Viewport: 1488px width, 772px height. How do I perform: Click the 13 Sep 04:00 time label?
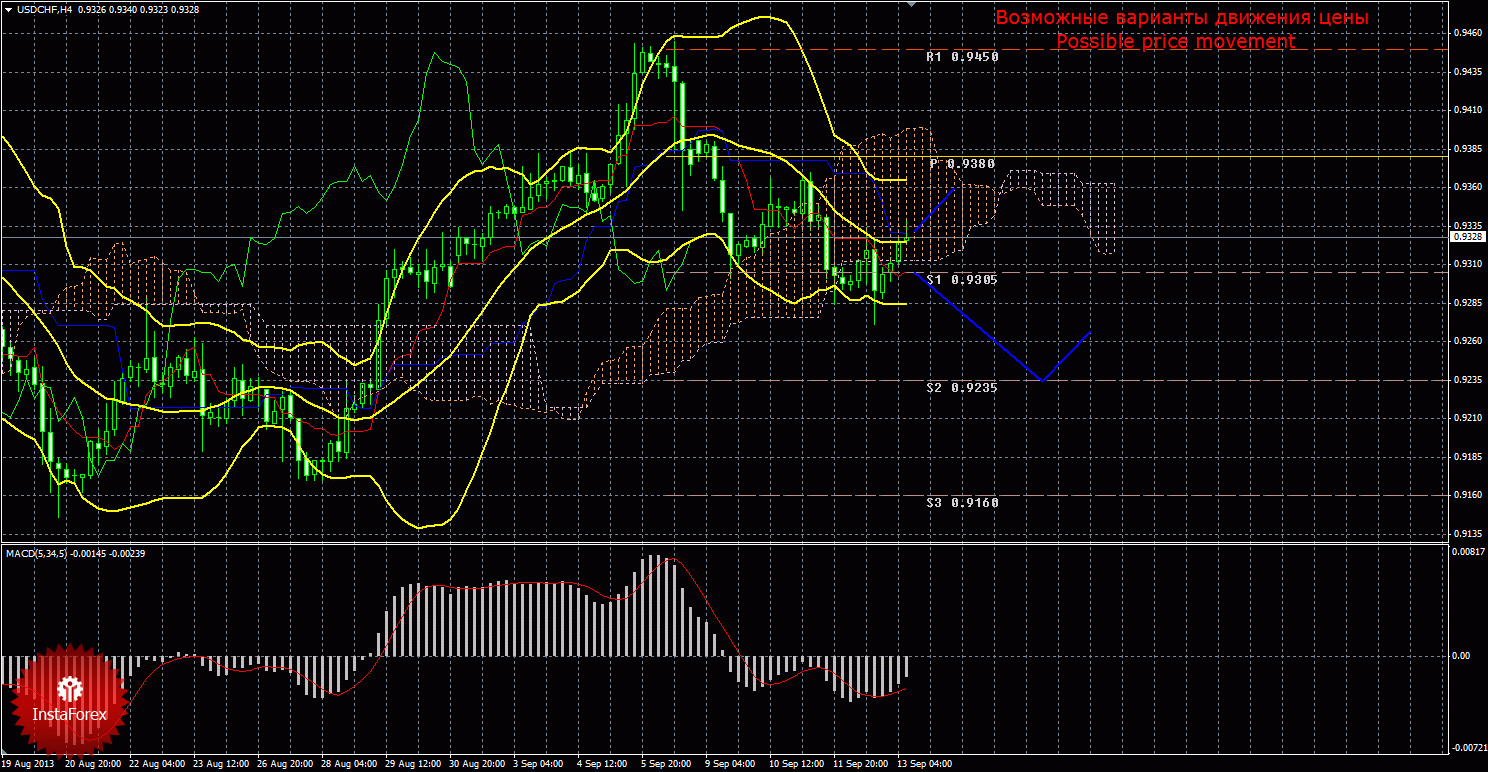pyautogui.click(x=925, y=764)
